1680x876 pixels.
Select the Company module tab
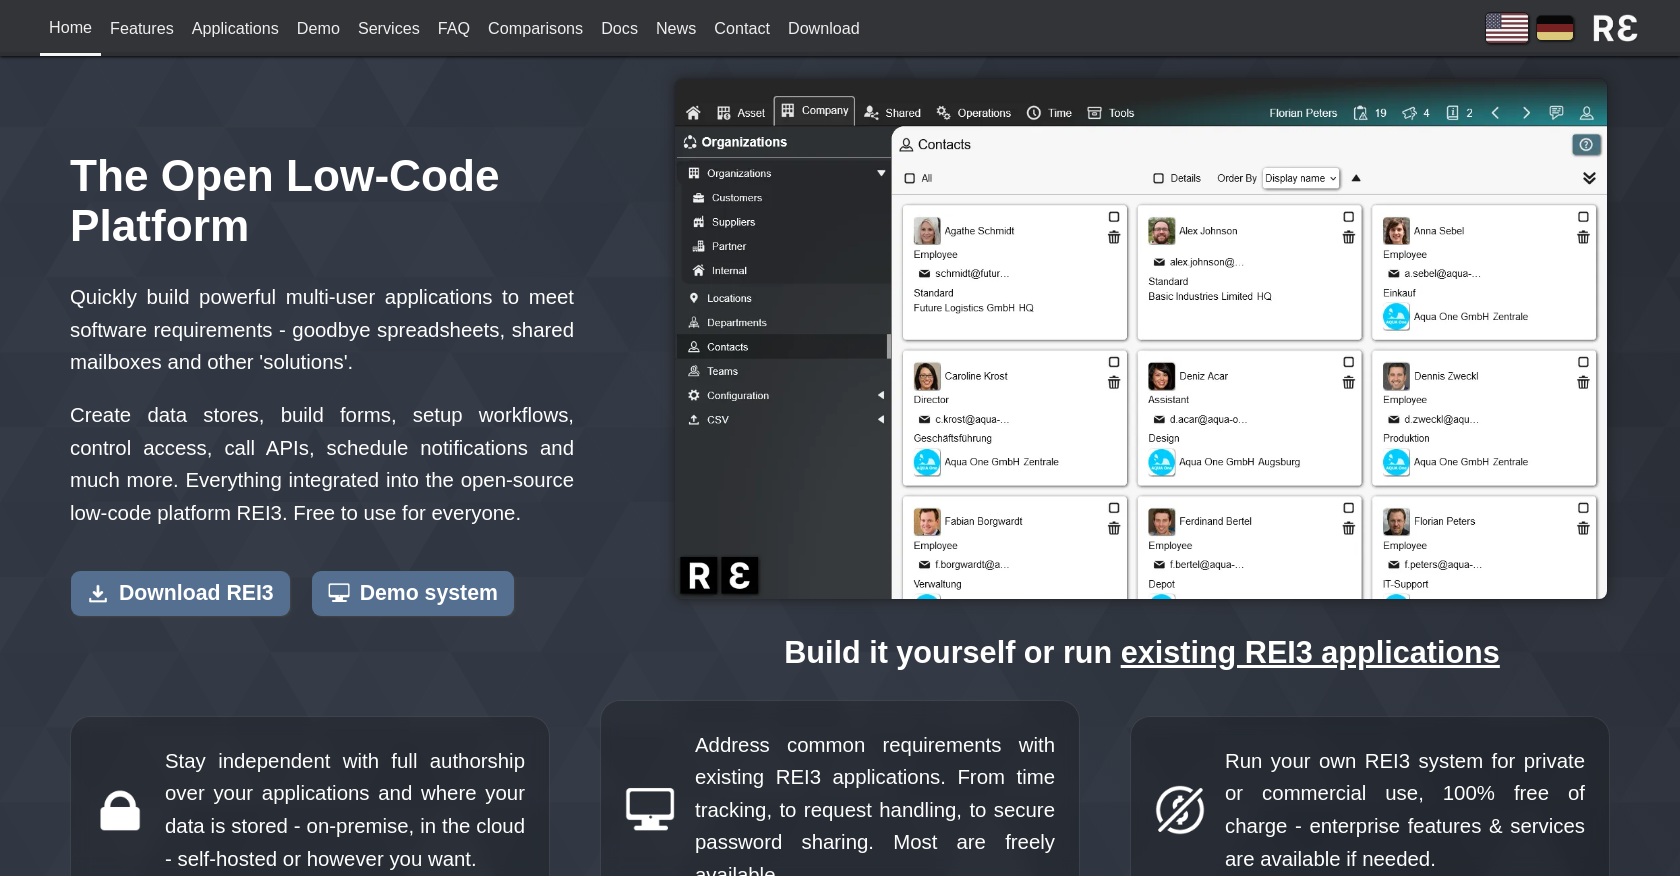(x=815, y=111)
